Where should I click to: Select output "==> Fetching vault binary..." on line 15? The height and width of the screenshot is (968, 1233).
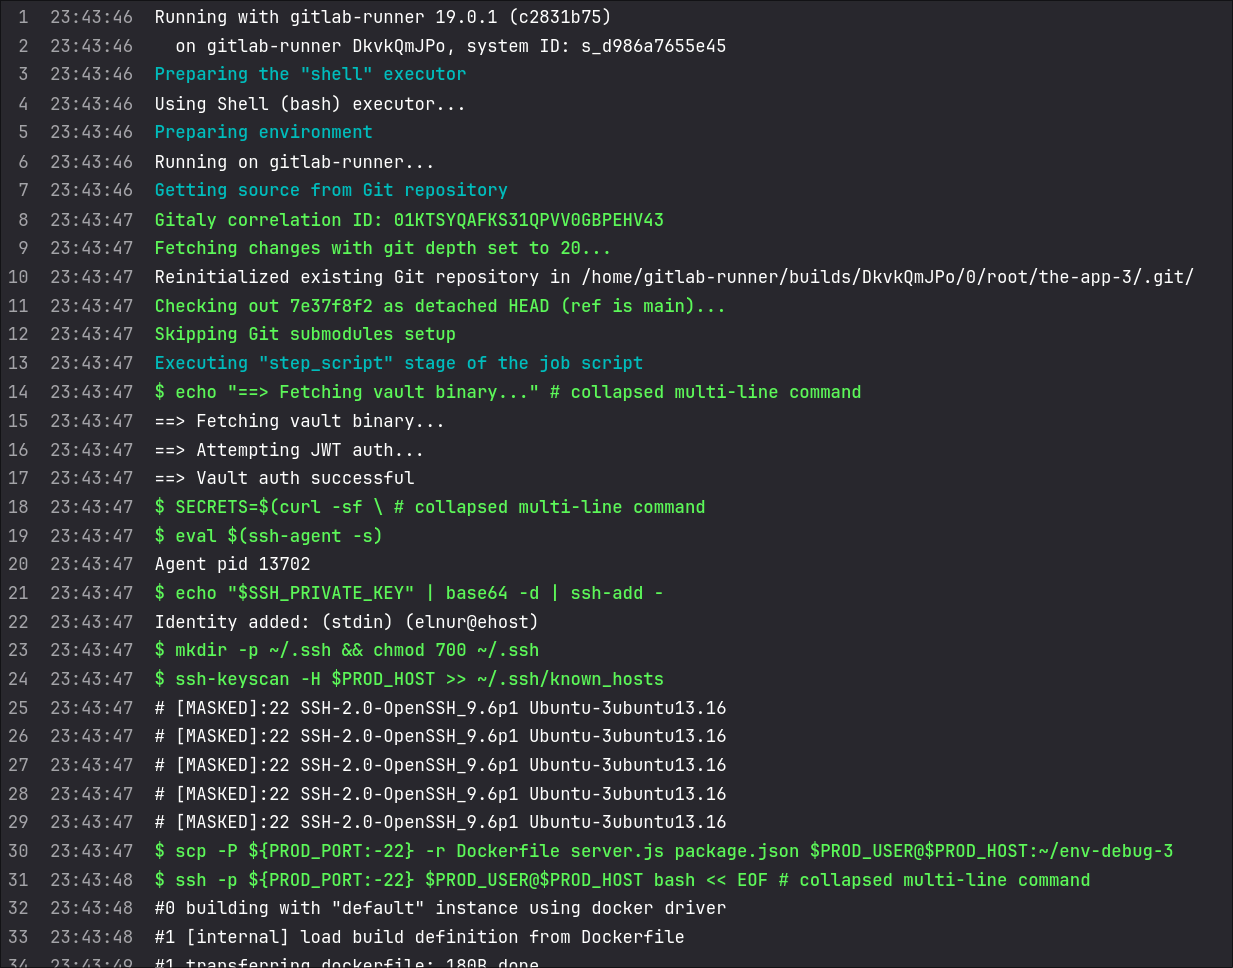299,421
